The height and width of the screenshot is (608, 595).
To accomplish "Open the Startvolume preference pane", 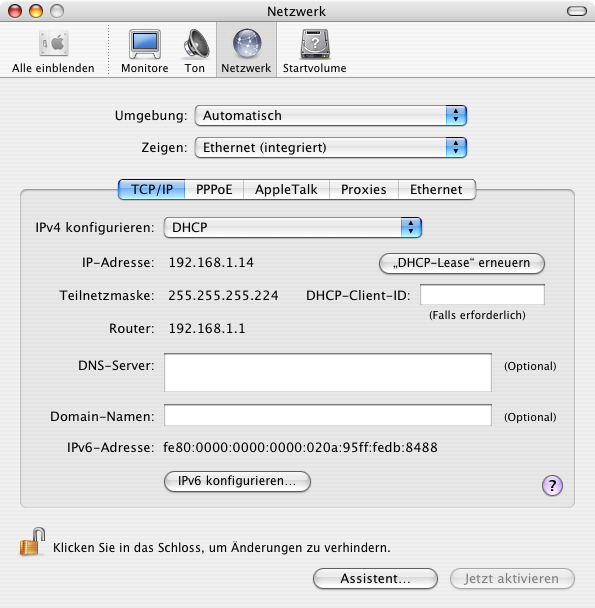I will [x=315, y=52].
